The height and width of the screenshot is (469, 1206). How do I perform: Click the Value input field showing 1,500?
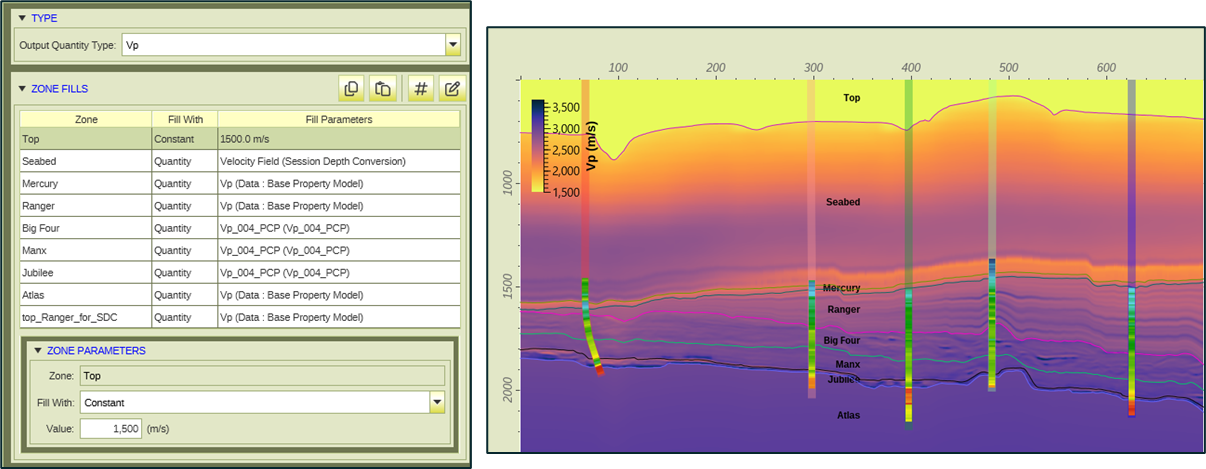pyautogui.click(x=112, y=428)
